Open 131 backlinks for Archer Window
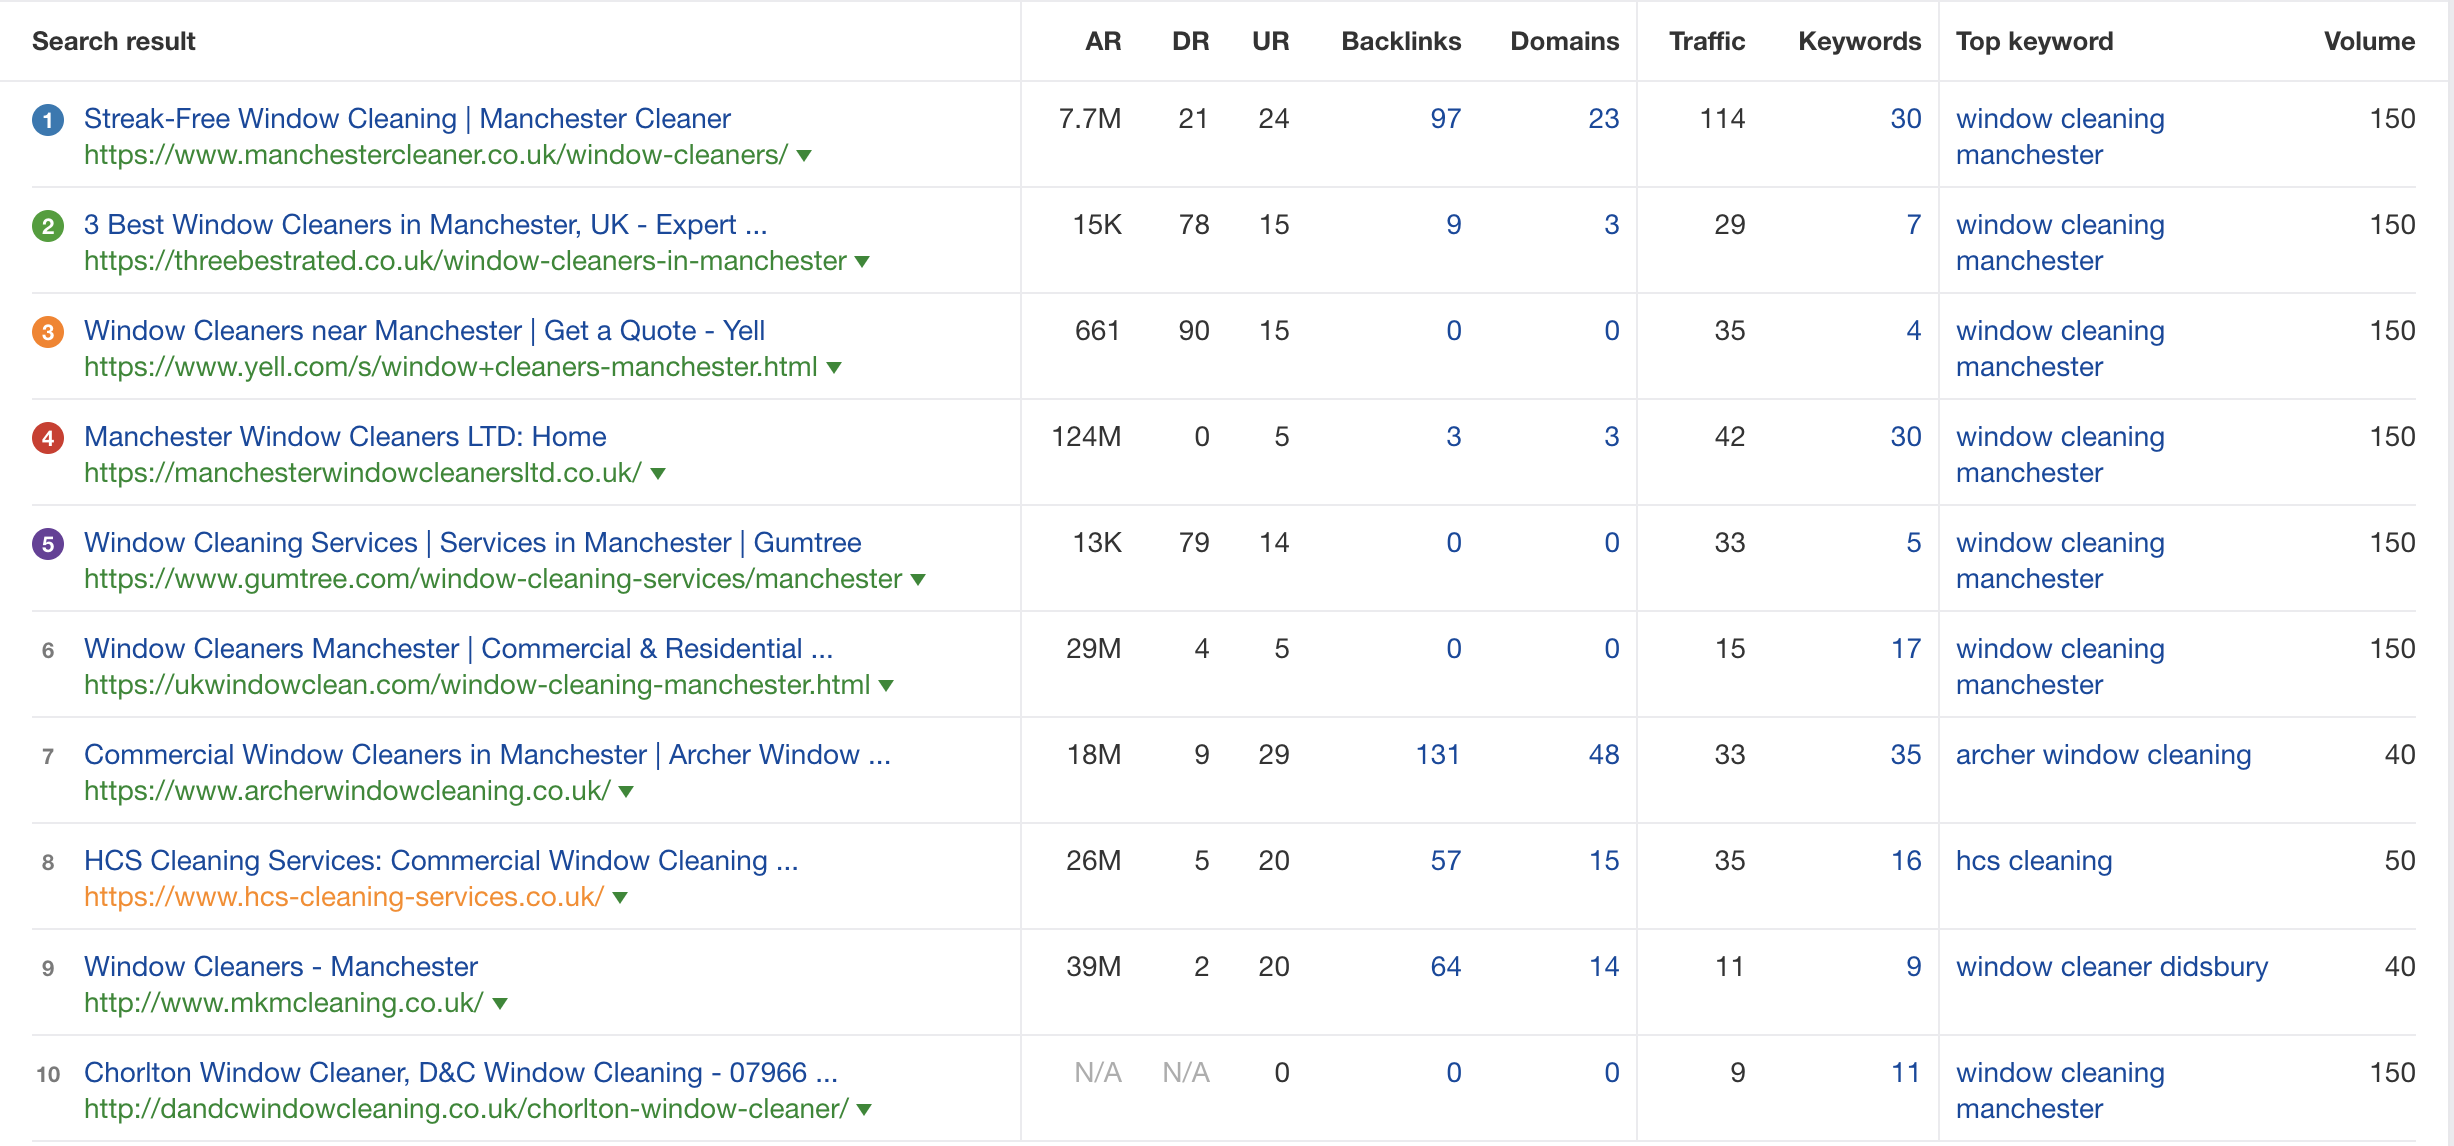2454x1146 pixels. click(x=1437, y=754)
